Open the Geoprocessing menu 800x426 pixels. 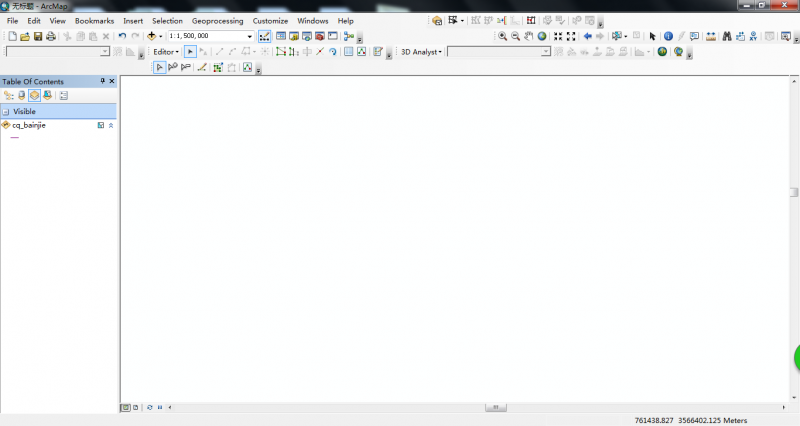coord(217,21)
